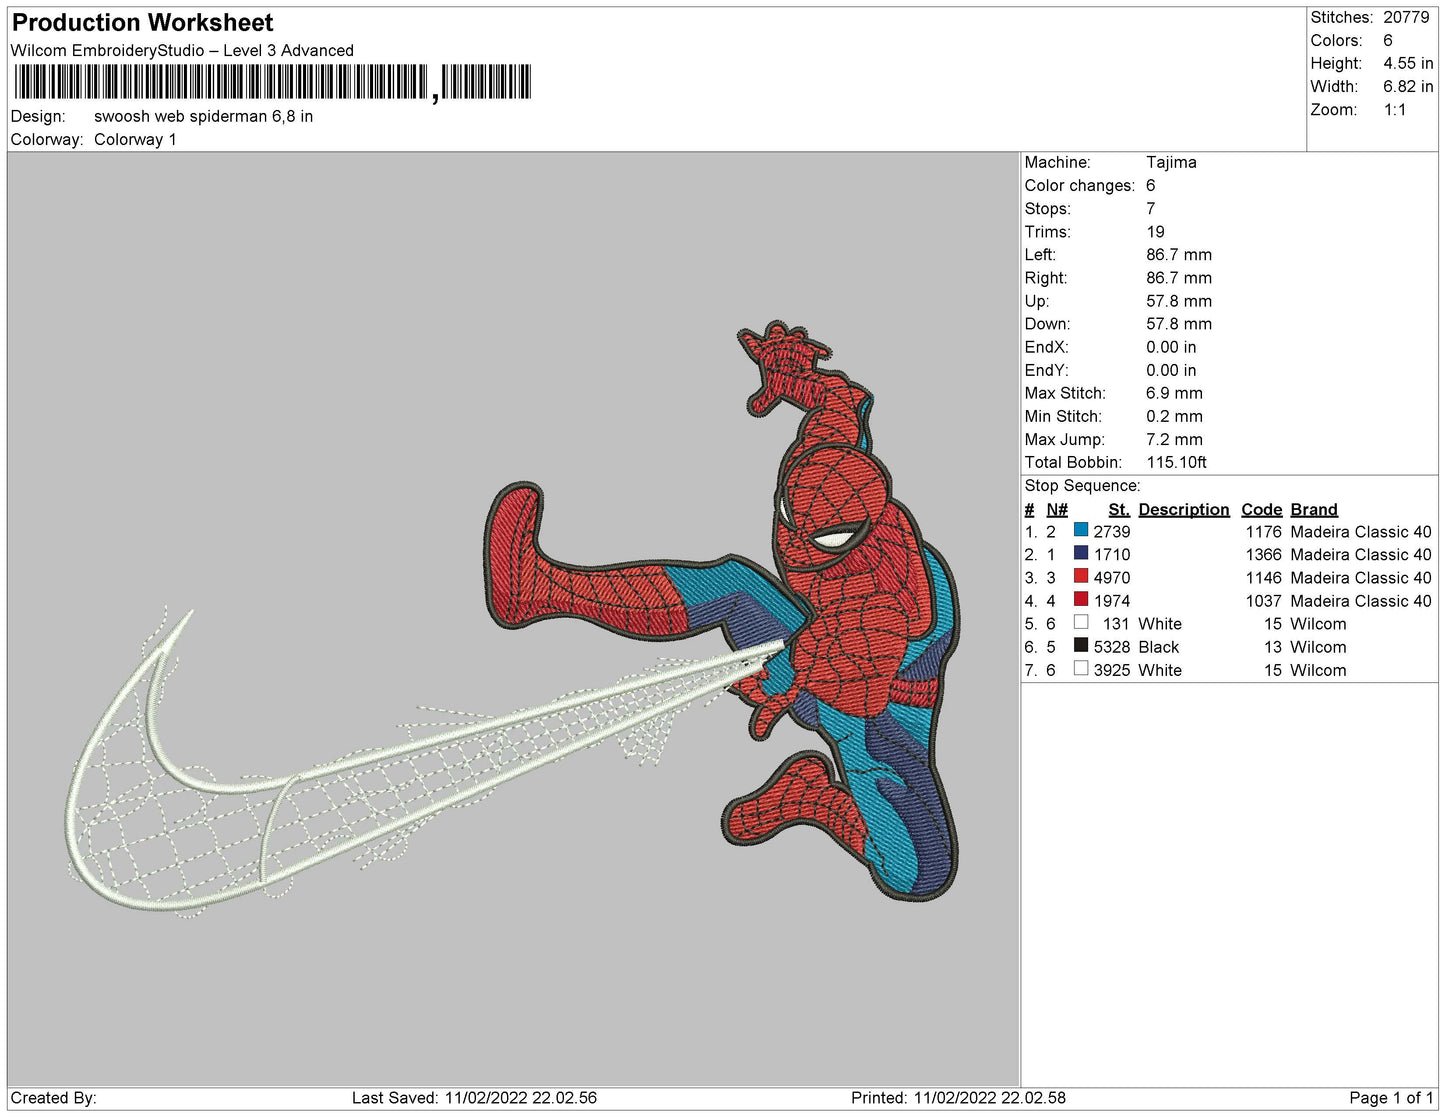The width and height of the screenshot is (1445, 1117).
Task: Click the white swatch in stop 5
Action: (1080, 623)
